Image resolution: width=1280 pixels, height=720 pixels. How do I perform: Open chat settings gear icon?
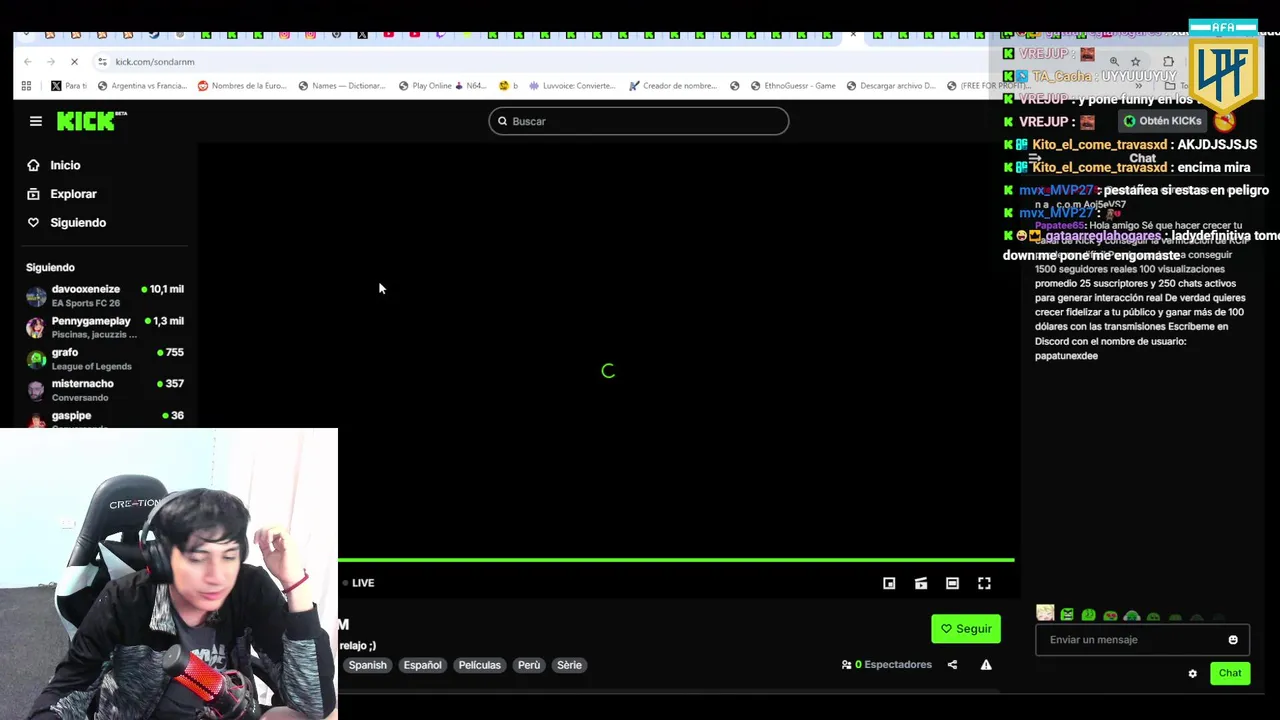(1192, 674)
